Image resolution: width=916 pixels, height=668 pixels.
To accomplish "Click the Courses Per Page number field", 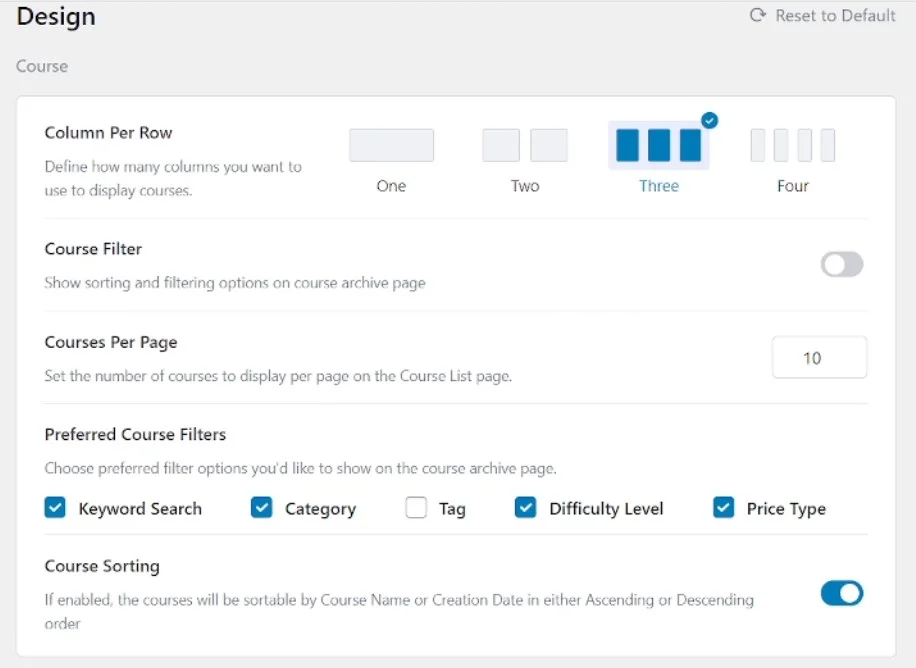I will click(x=819, y=357).
